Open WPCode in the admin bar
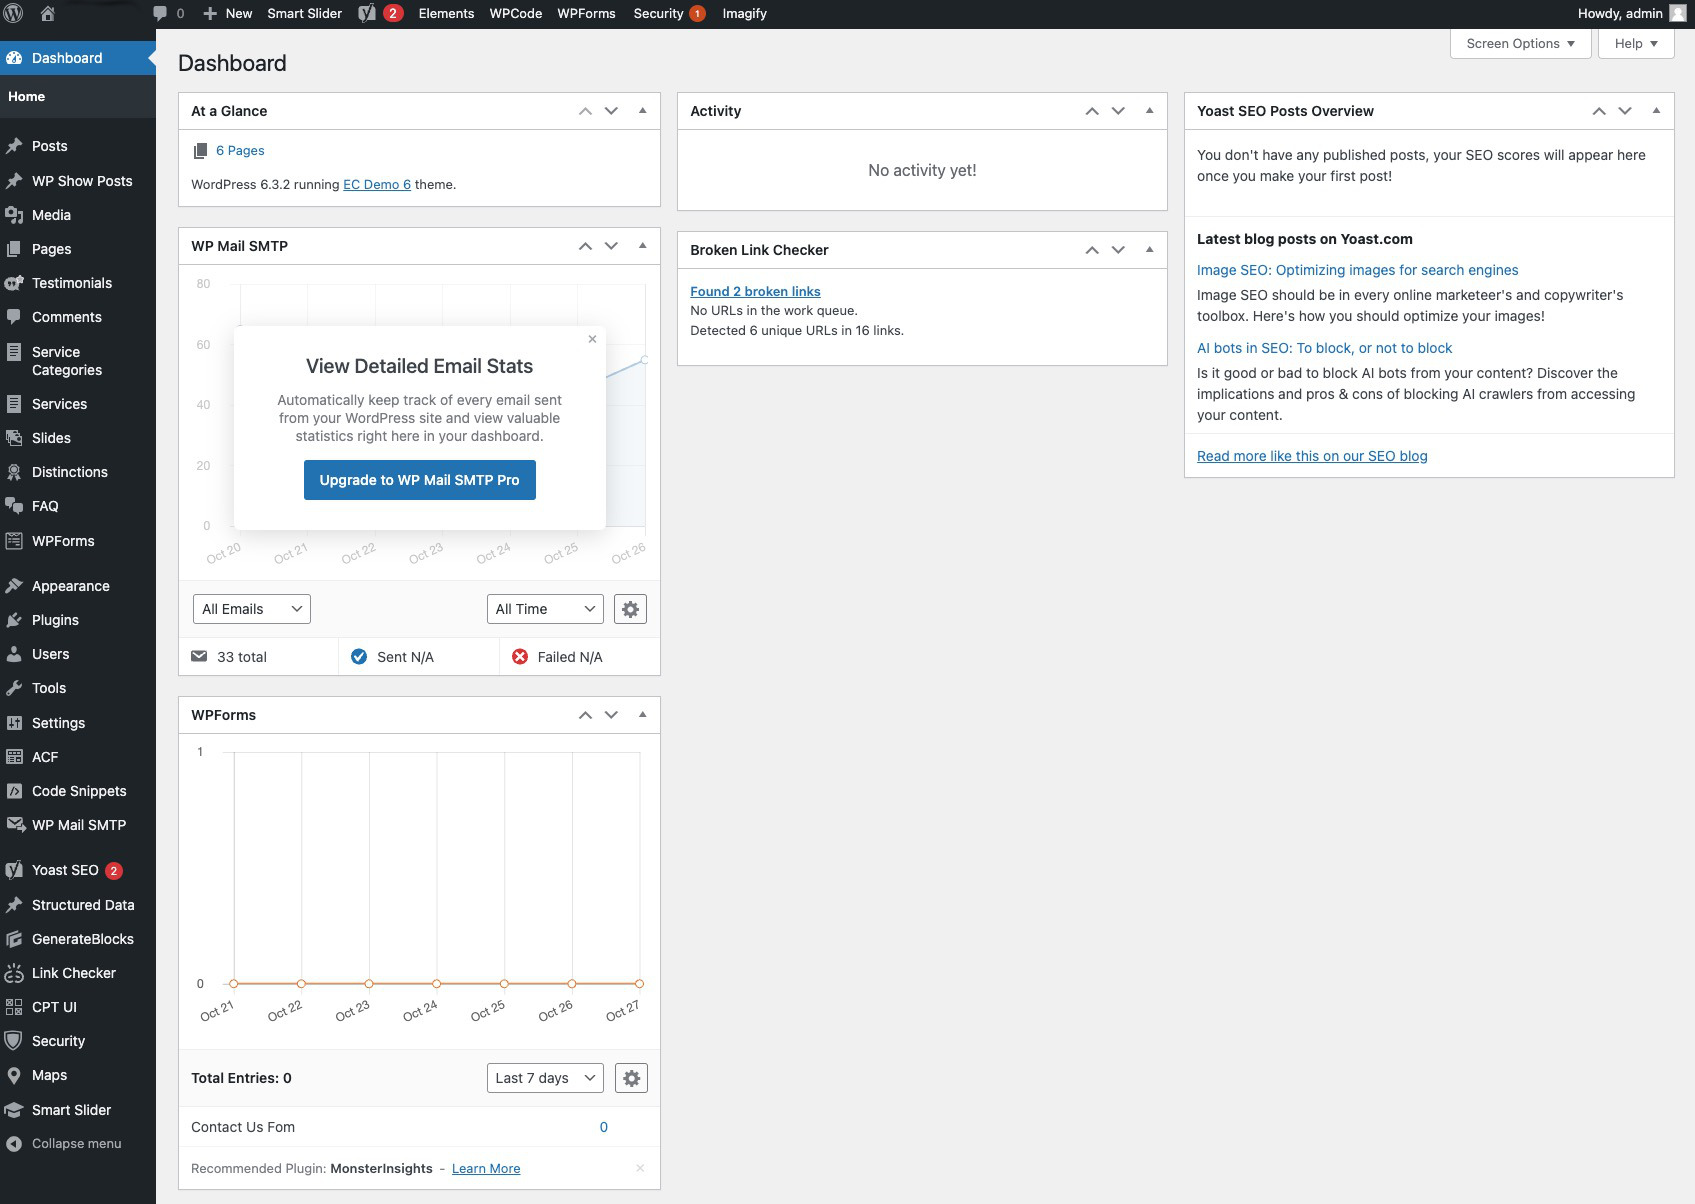The height and width of the screenshot is (1204, 1695). pyautogui.click(x=516, y=14)
